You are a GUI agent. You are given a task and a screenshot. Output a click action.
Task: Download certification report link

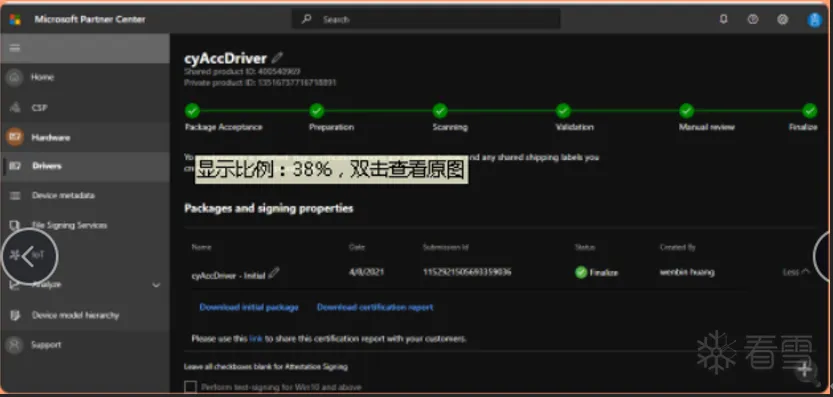pos(375,307)
